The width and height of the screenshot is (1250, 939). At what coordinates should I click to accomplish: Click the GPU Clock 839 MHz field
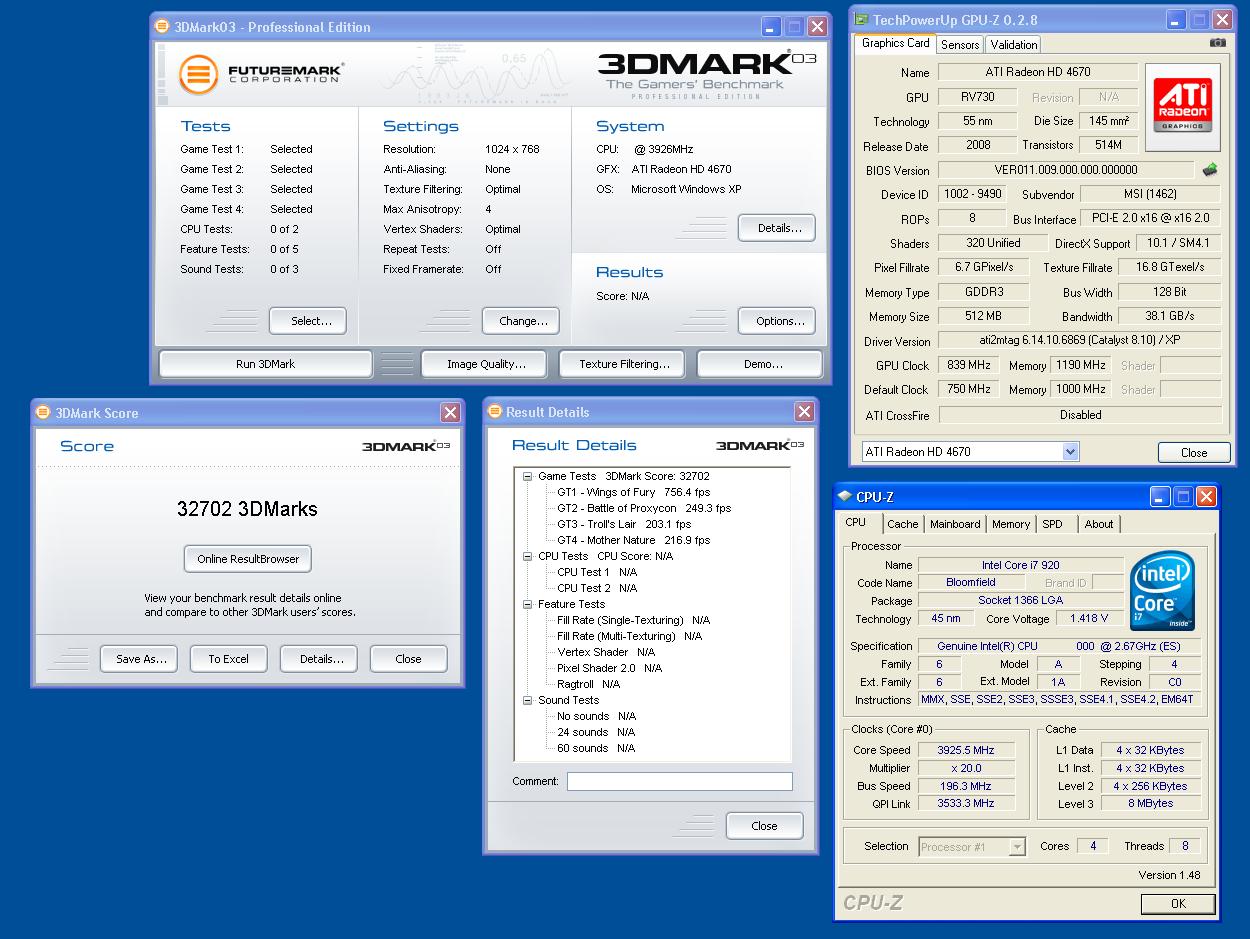[x=967, y=366]
